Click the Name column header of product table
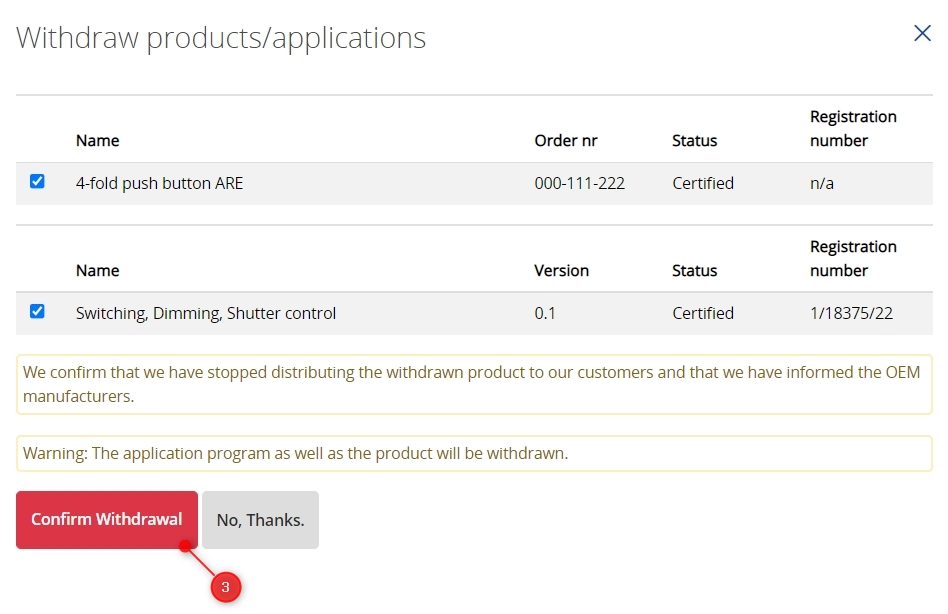This screenshot has width=948, height=614. tap(96, 140)
